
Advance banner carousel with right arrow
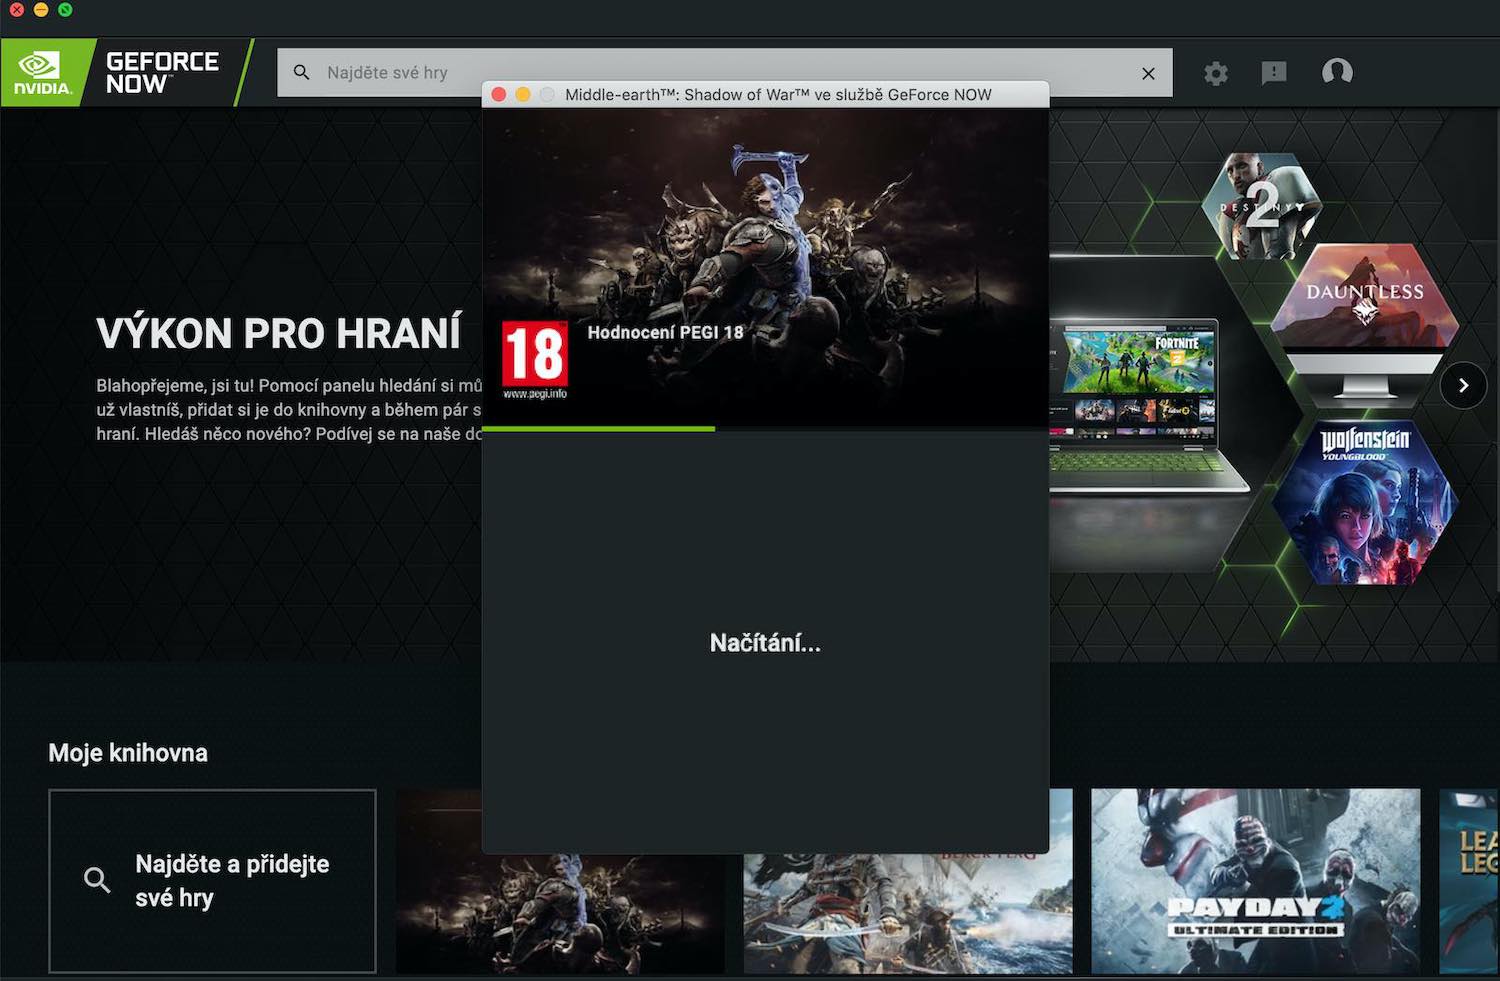pos(1463,386)
